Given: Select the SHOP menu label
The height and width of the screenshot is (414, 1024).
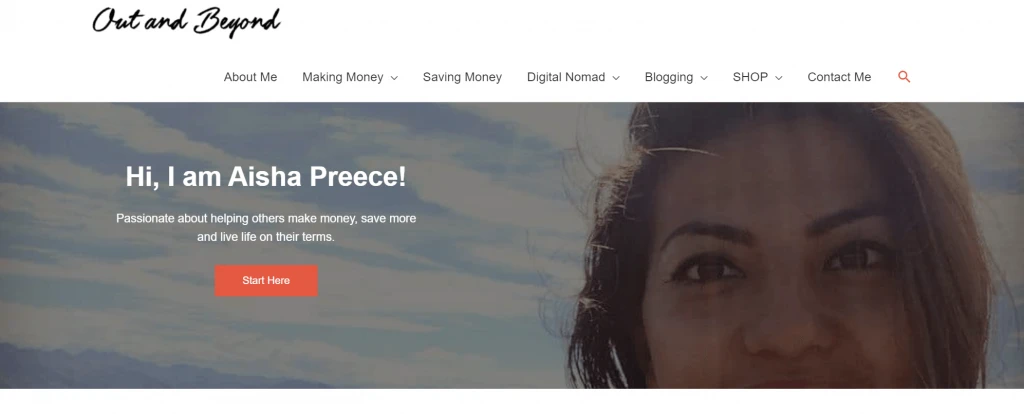Looking at the screenshot, I should (750, 77).
